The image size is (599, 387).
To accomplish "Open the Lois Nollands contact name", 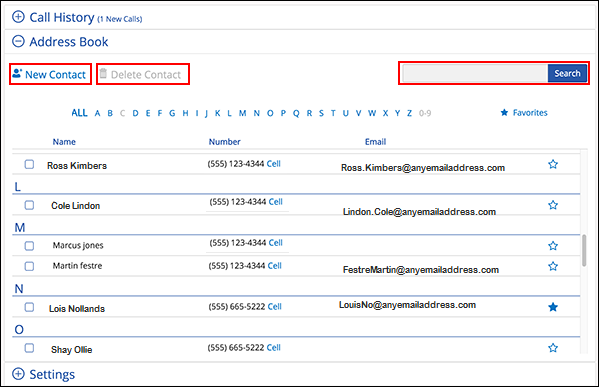I will [x=77, y=309].
